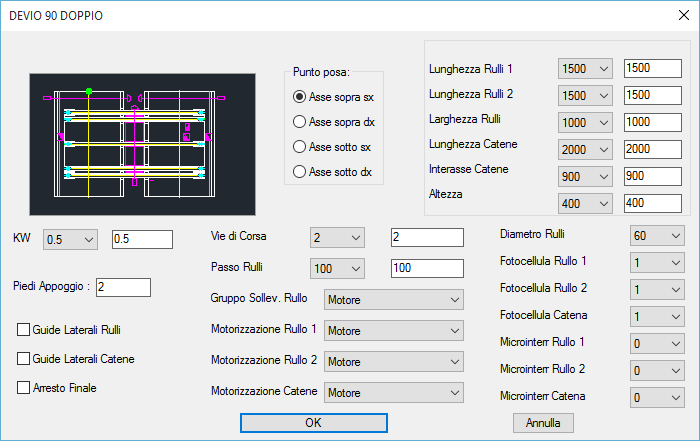Select Asse sopra dx radio option
This screenshot has height=441, width=700.
[333, 122]
